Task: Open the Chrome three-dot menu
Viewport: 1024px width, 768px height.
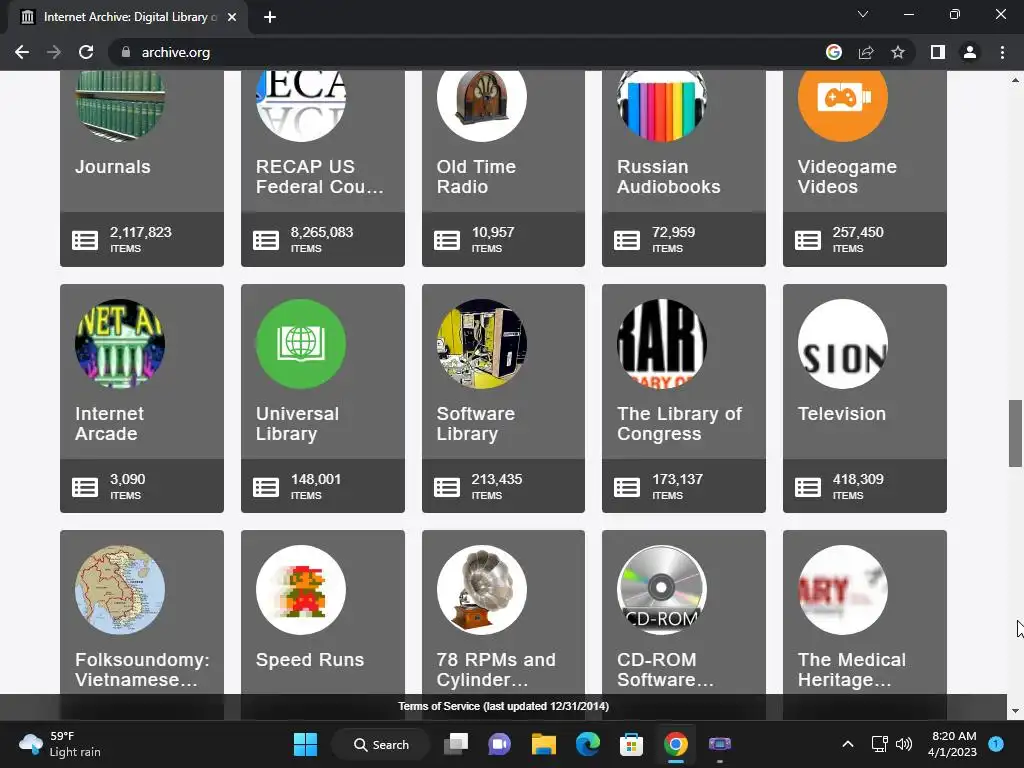Action: pyautogui.click(x=1002, y=52)
